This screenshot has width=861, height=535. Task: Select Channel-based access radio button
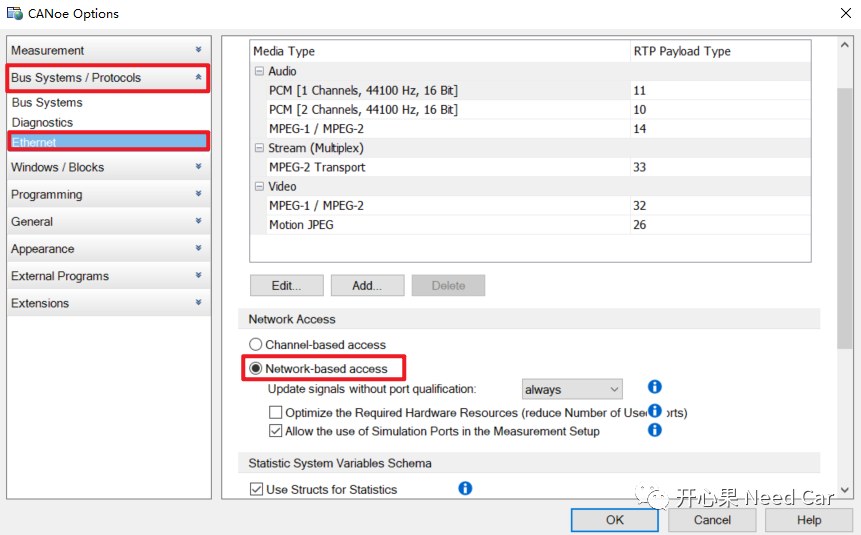pos(256,344)
